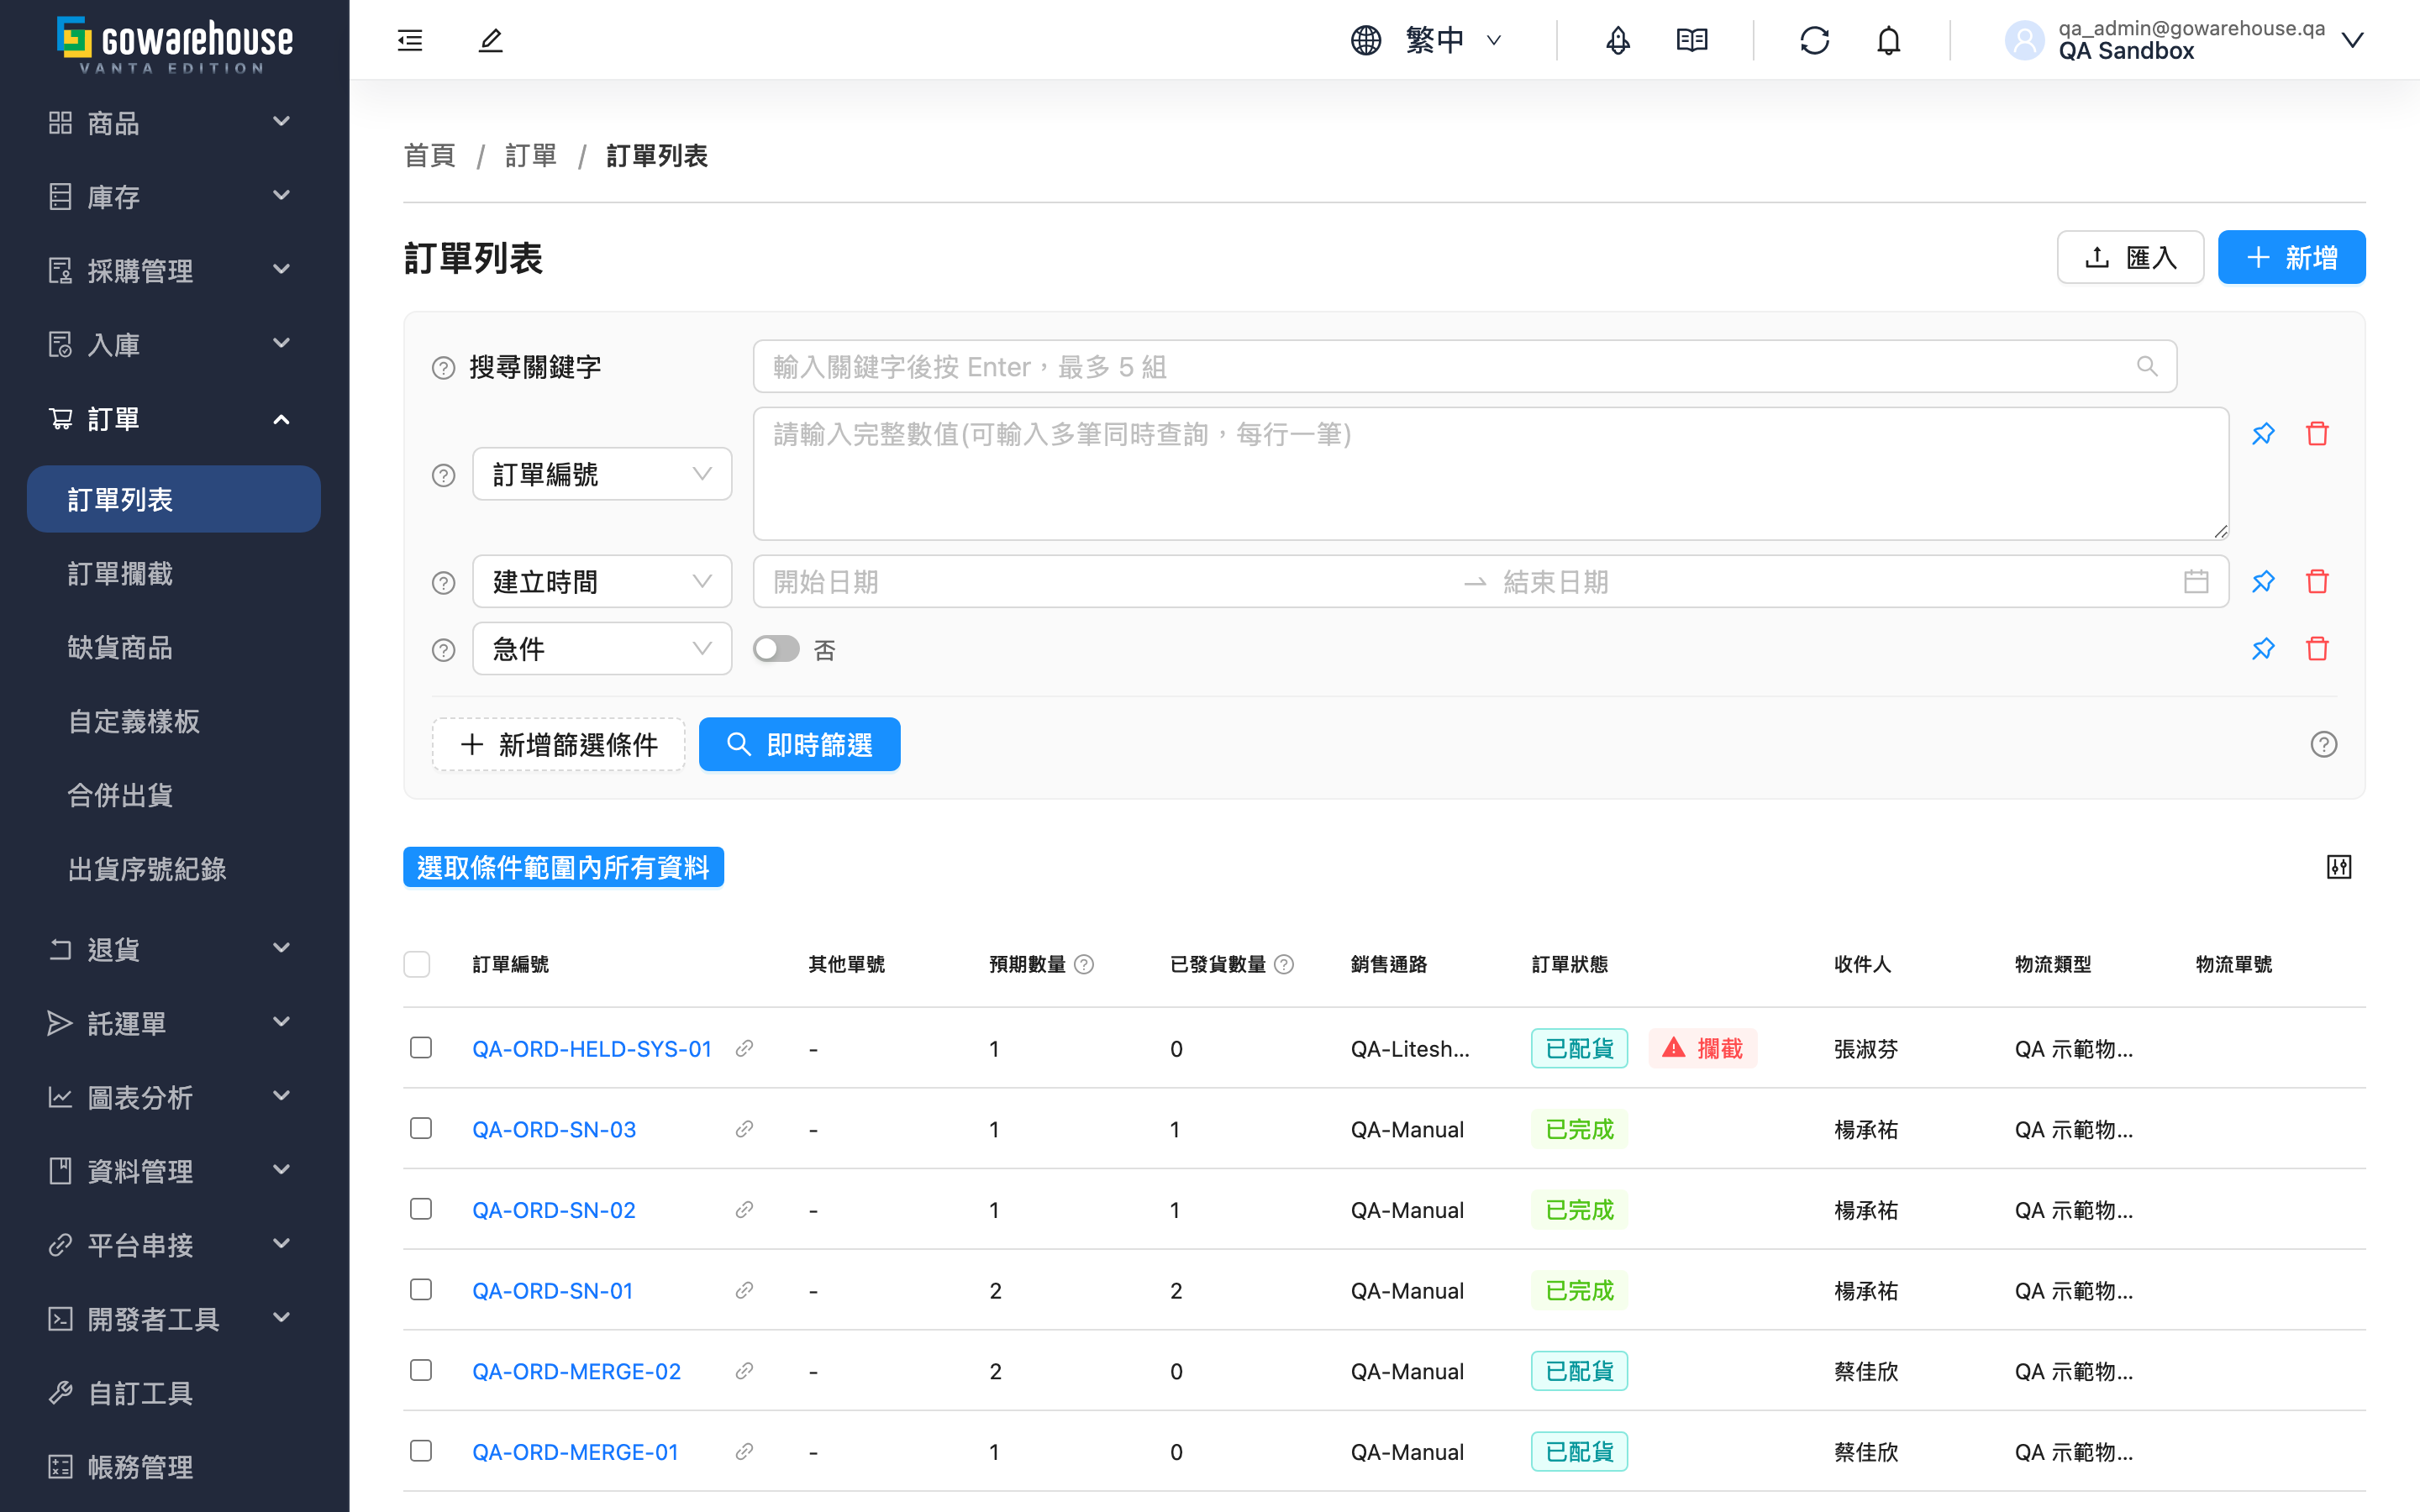Open the rocket release notes icon
The image size is (2420, 1512).
1618,40
